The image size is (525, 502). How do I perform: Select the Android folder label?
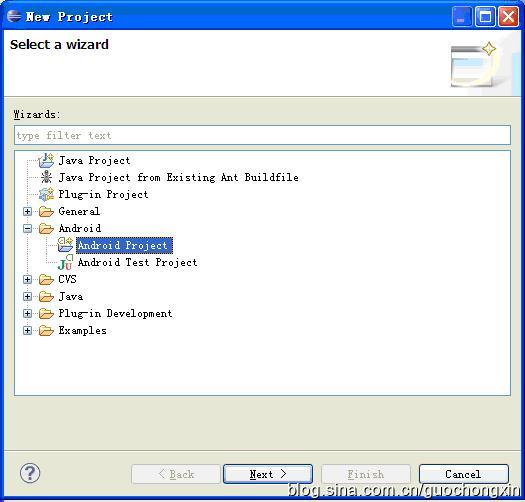tap(80, 228)
